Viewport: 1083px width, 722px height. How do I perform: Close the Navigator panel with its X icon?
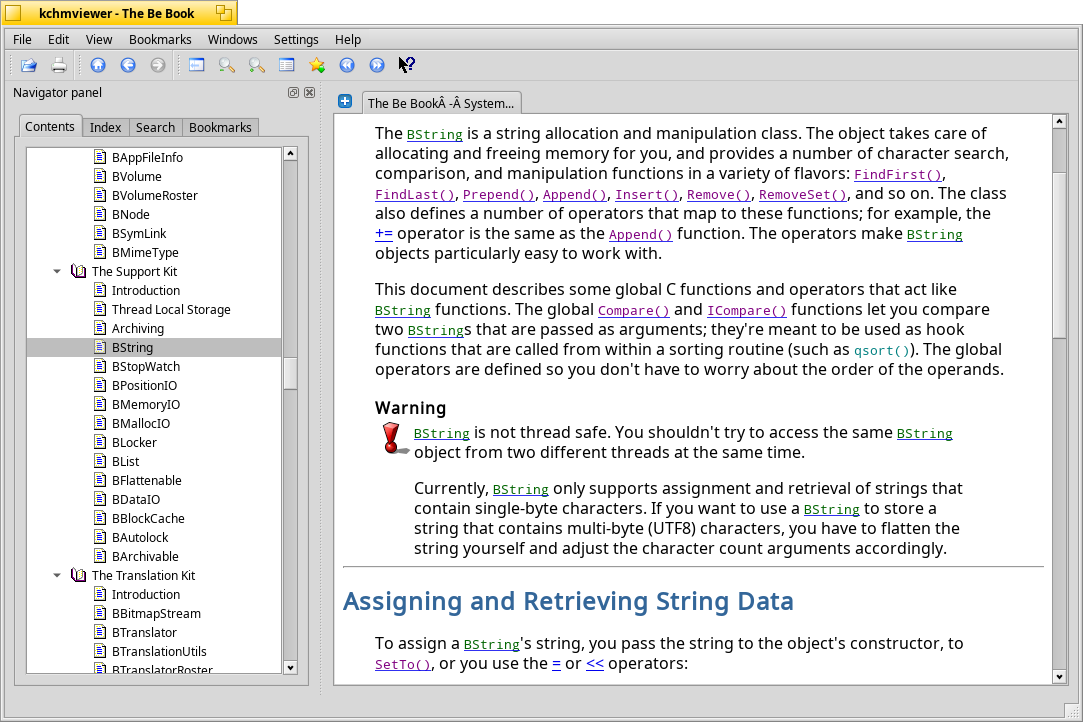[x=309, y=93]
